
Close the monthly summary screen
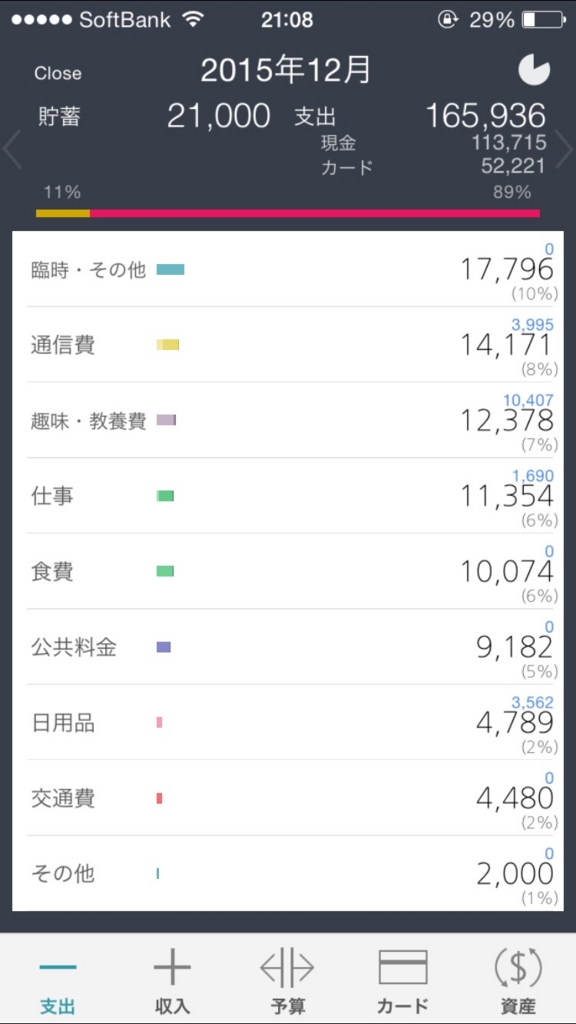[x=58, y=72]
